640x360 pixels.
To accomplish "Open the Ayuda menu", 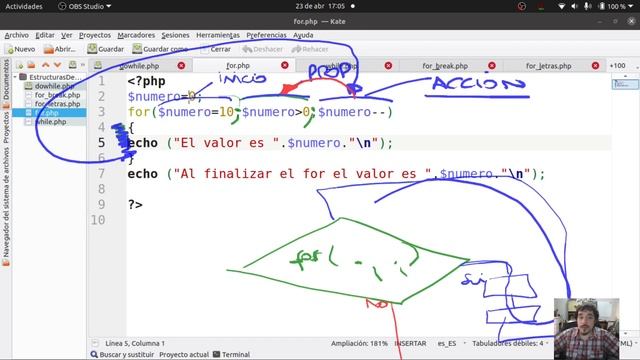I will click(303, 35).
